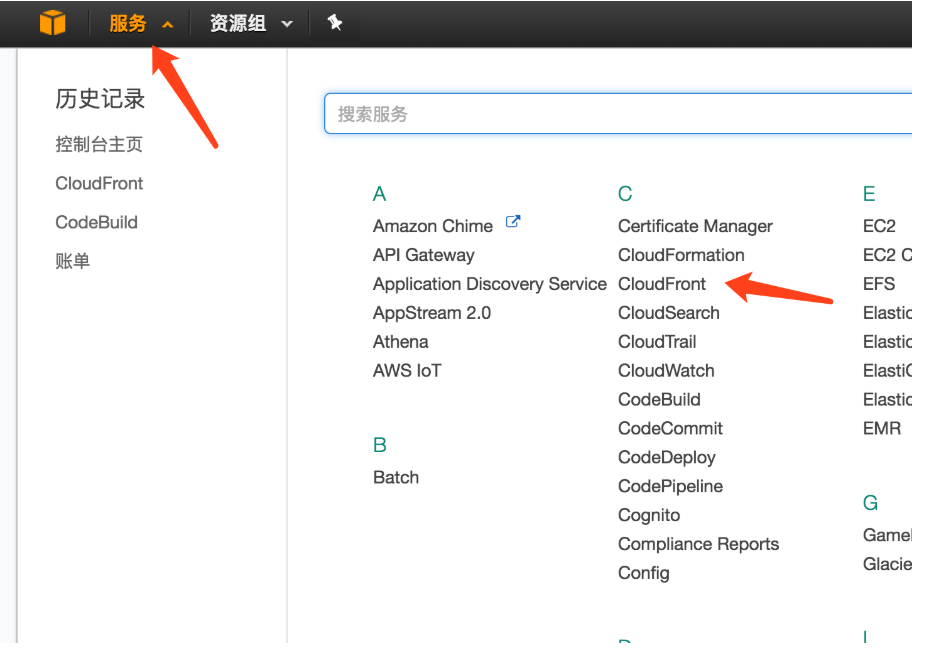This screenshot has width=939, height=657.
Task: Focus the 搜索服务 search box
Action: 617,114
